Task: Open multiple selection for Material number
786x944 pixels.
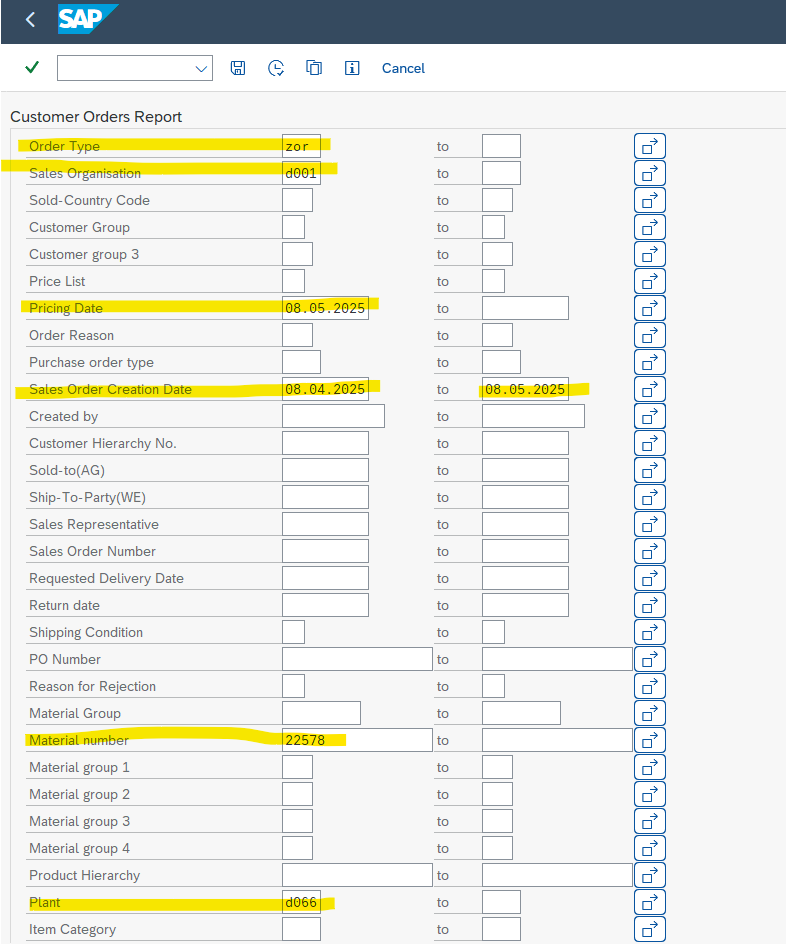Action: [x=649, y=740]
